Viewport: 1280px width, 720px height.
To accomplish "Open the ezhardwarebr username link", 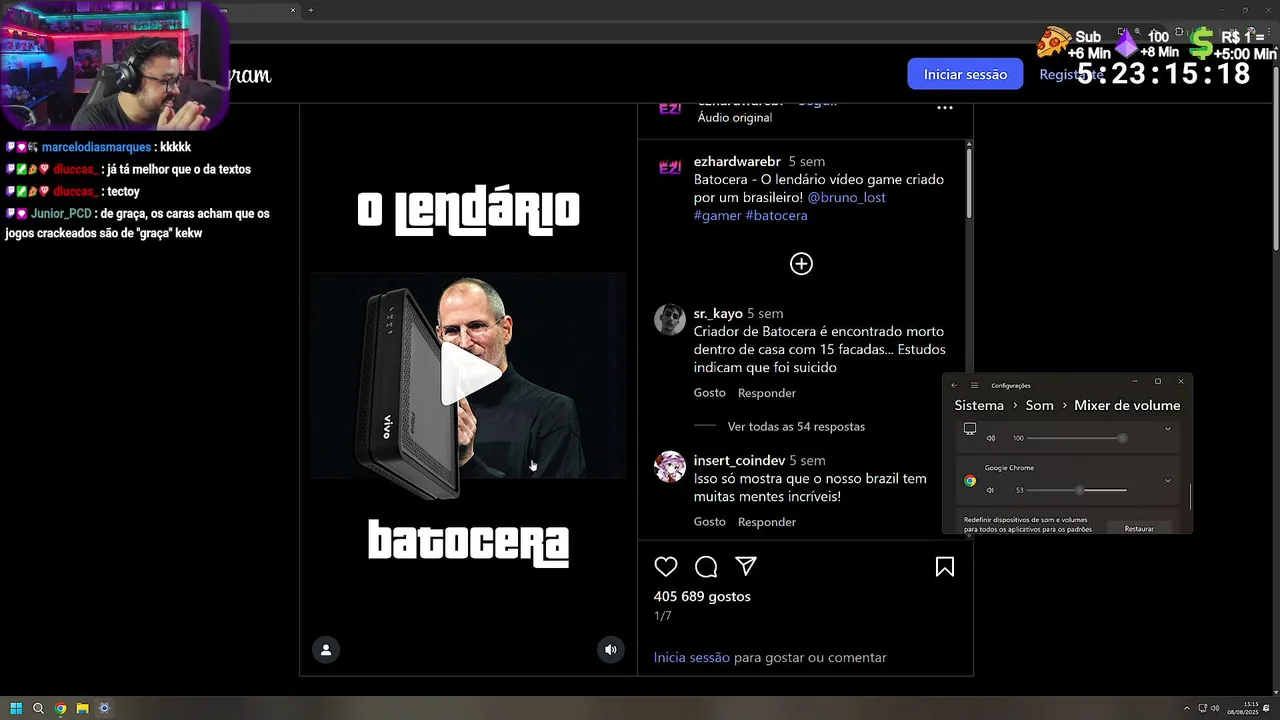I will (x=737, y=161).
